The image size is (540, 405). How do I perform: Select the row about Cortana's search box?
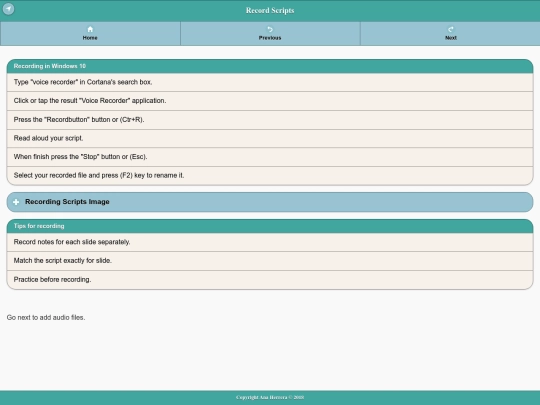(x=270, y=82)
